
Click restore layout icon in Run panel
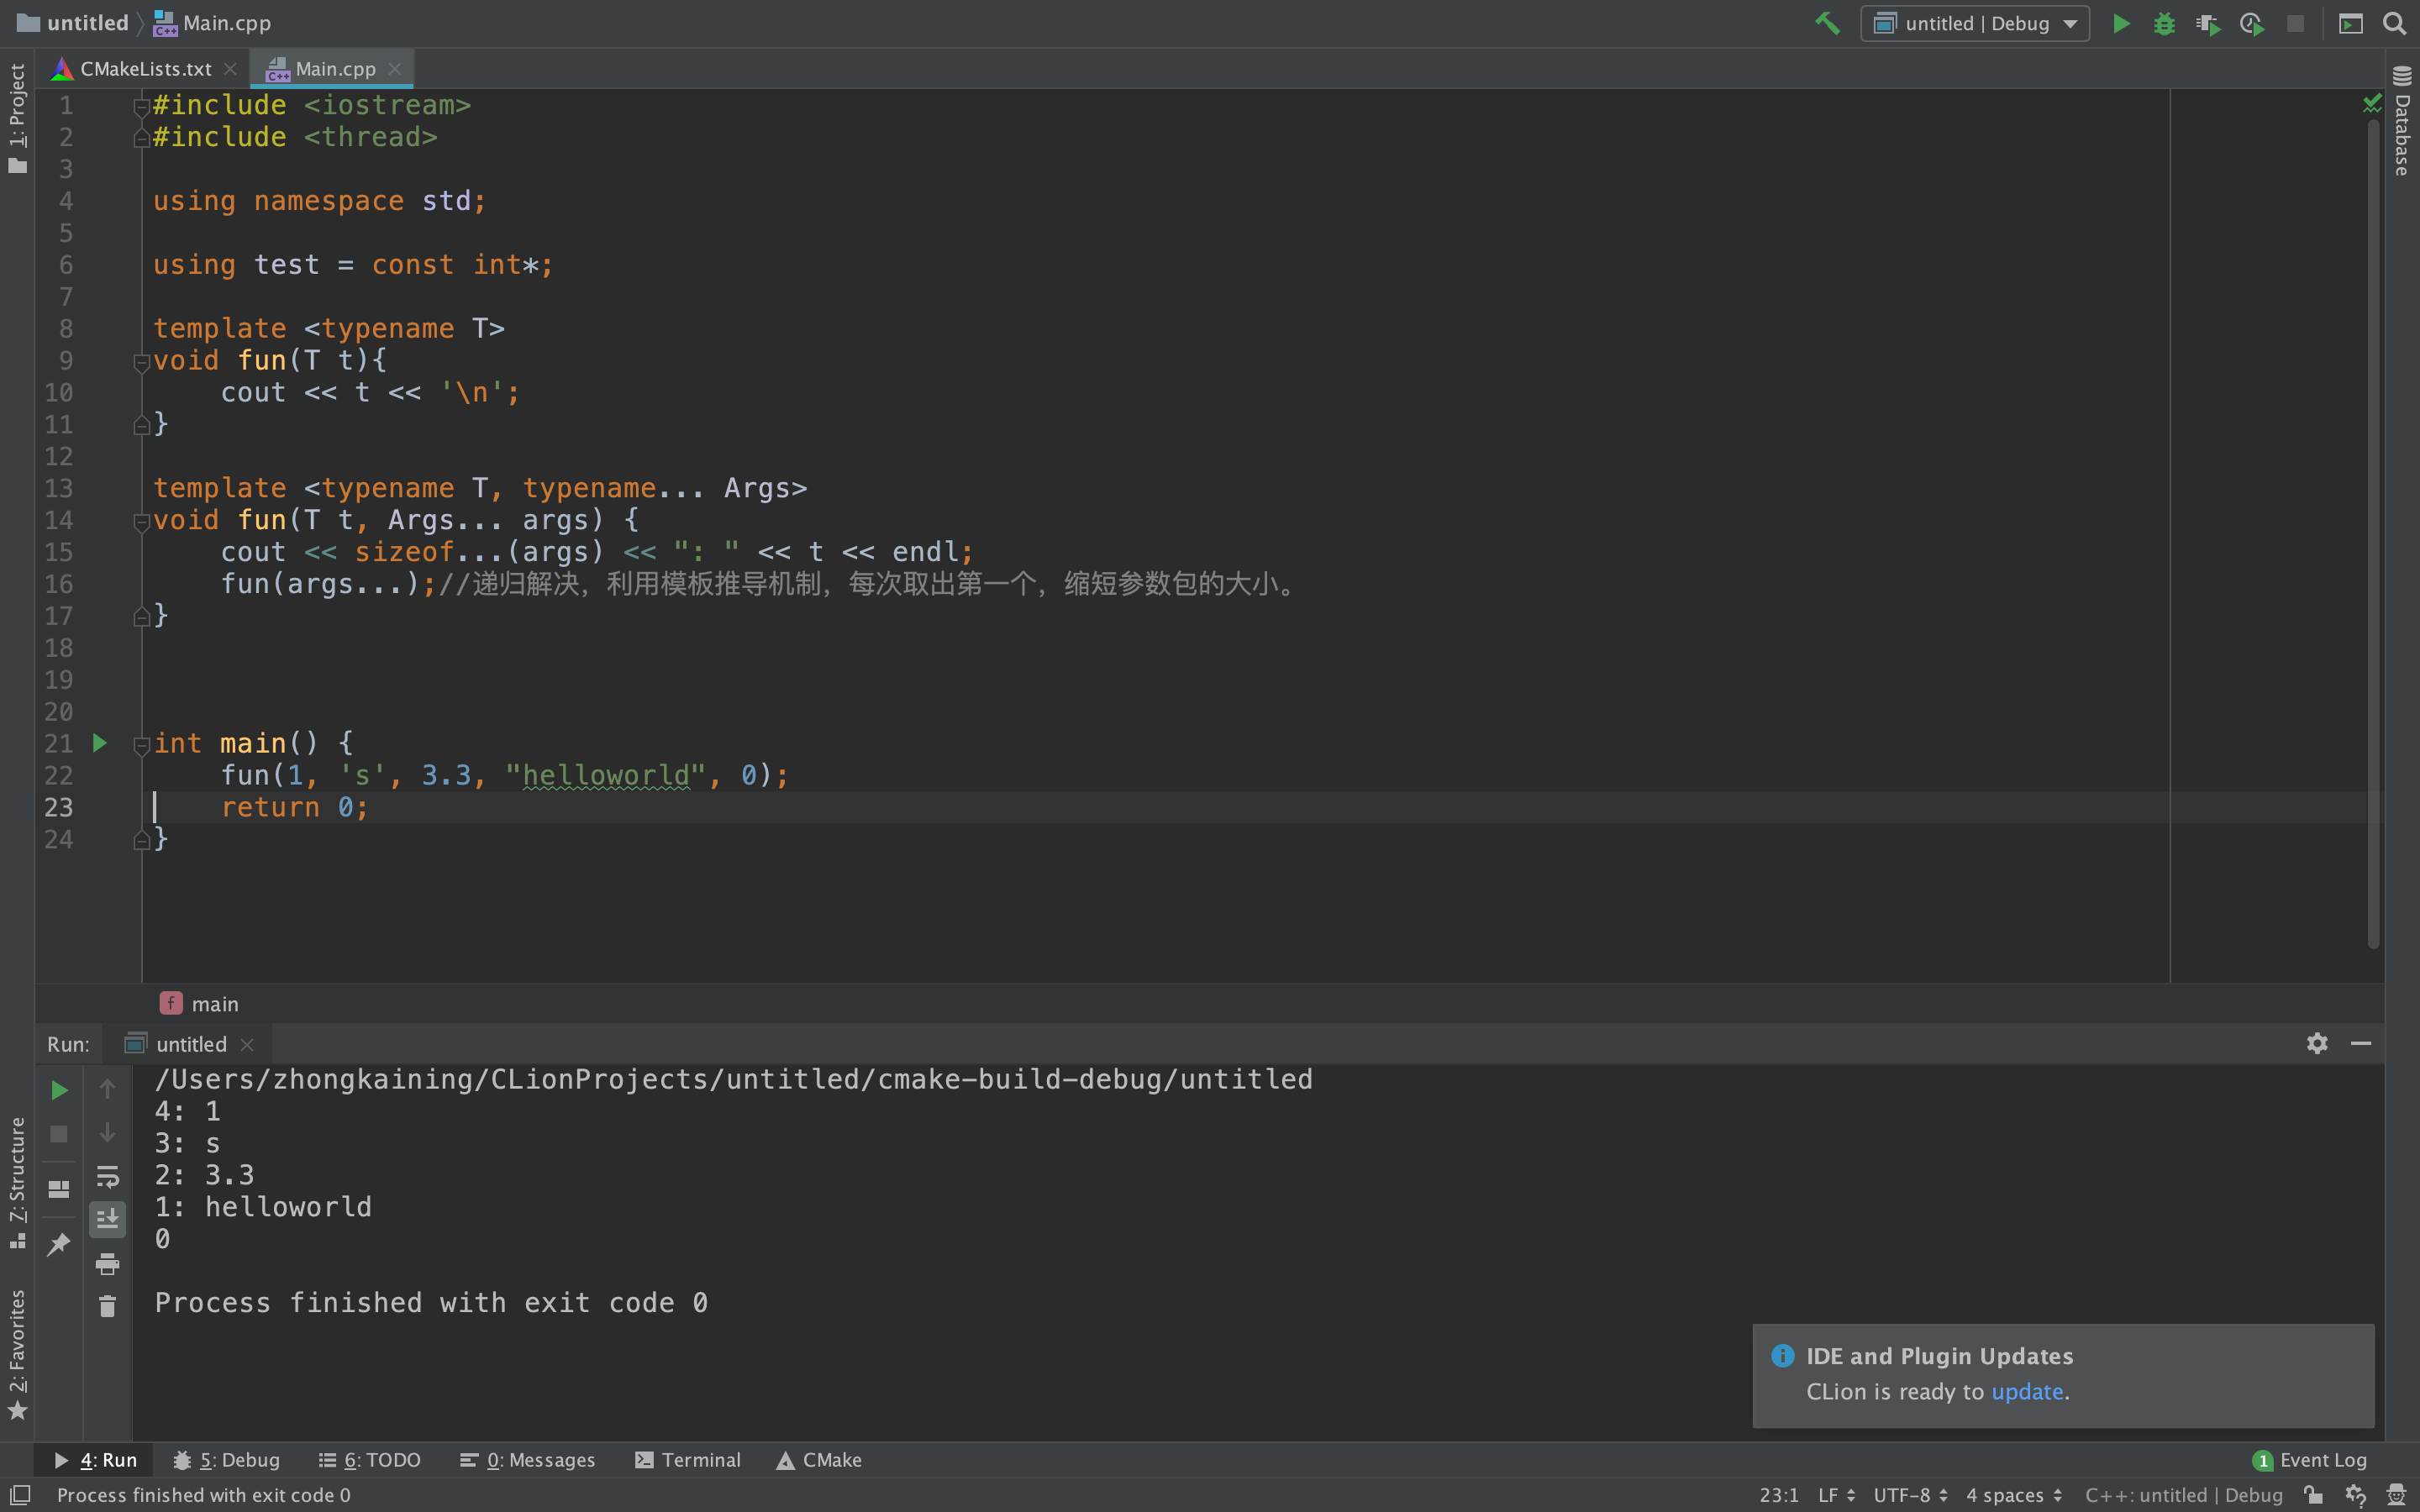(59, 1188)
